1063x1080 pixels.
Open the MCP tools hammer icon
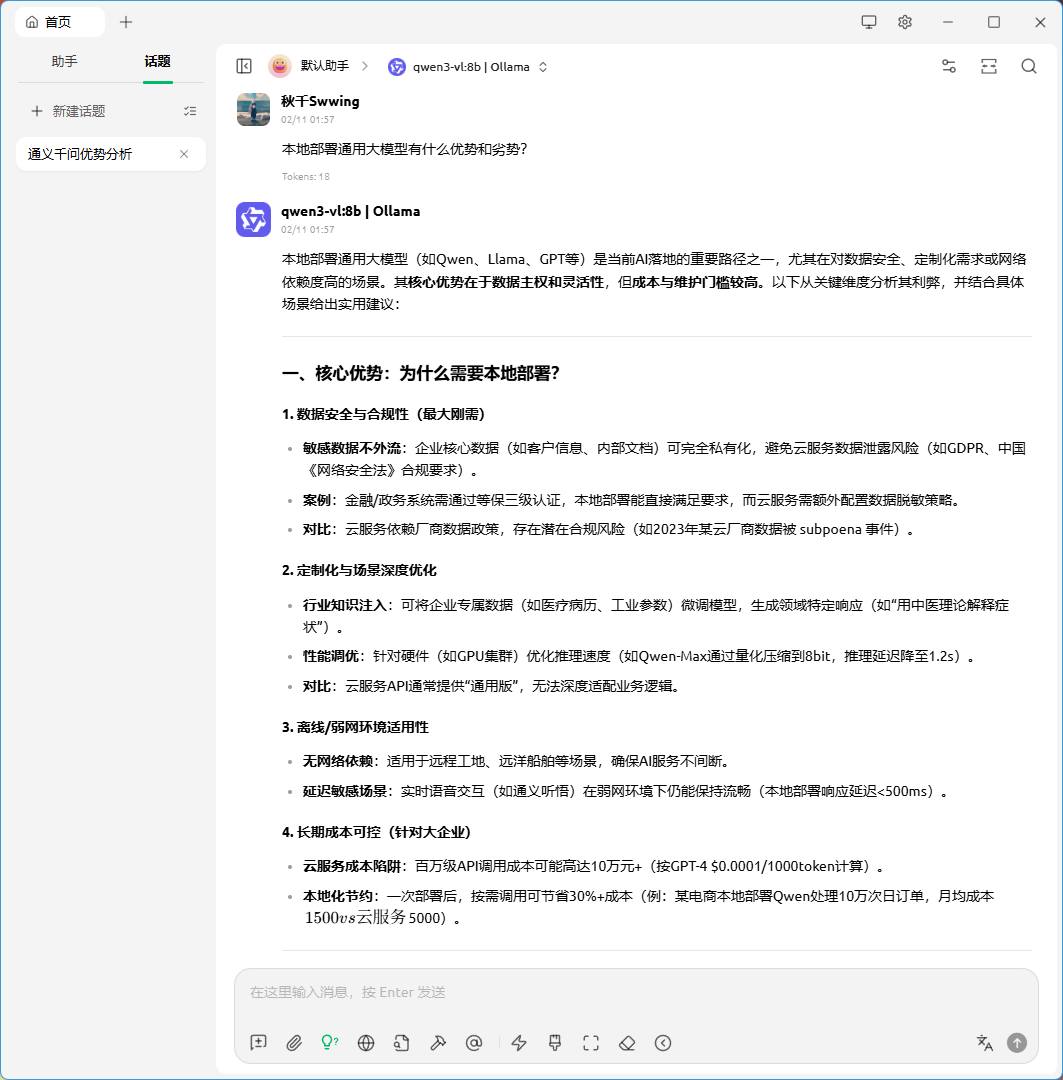pos(437,1043)
